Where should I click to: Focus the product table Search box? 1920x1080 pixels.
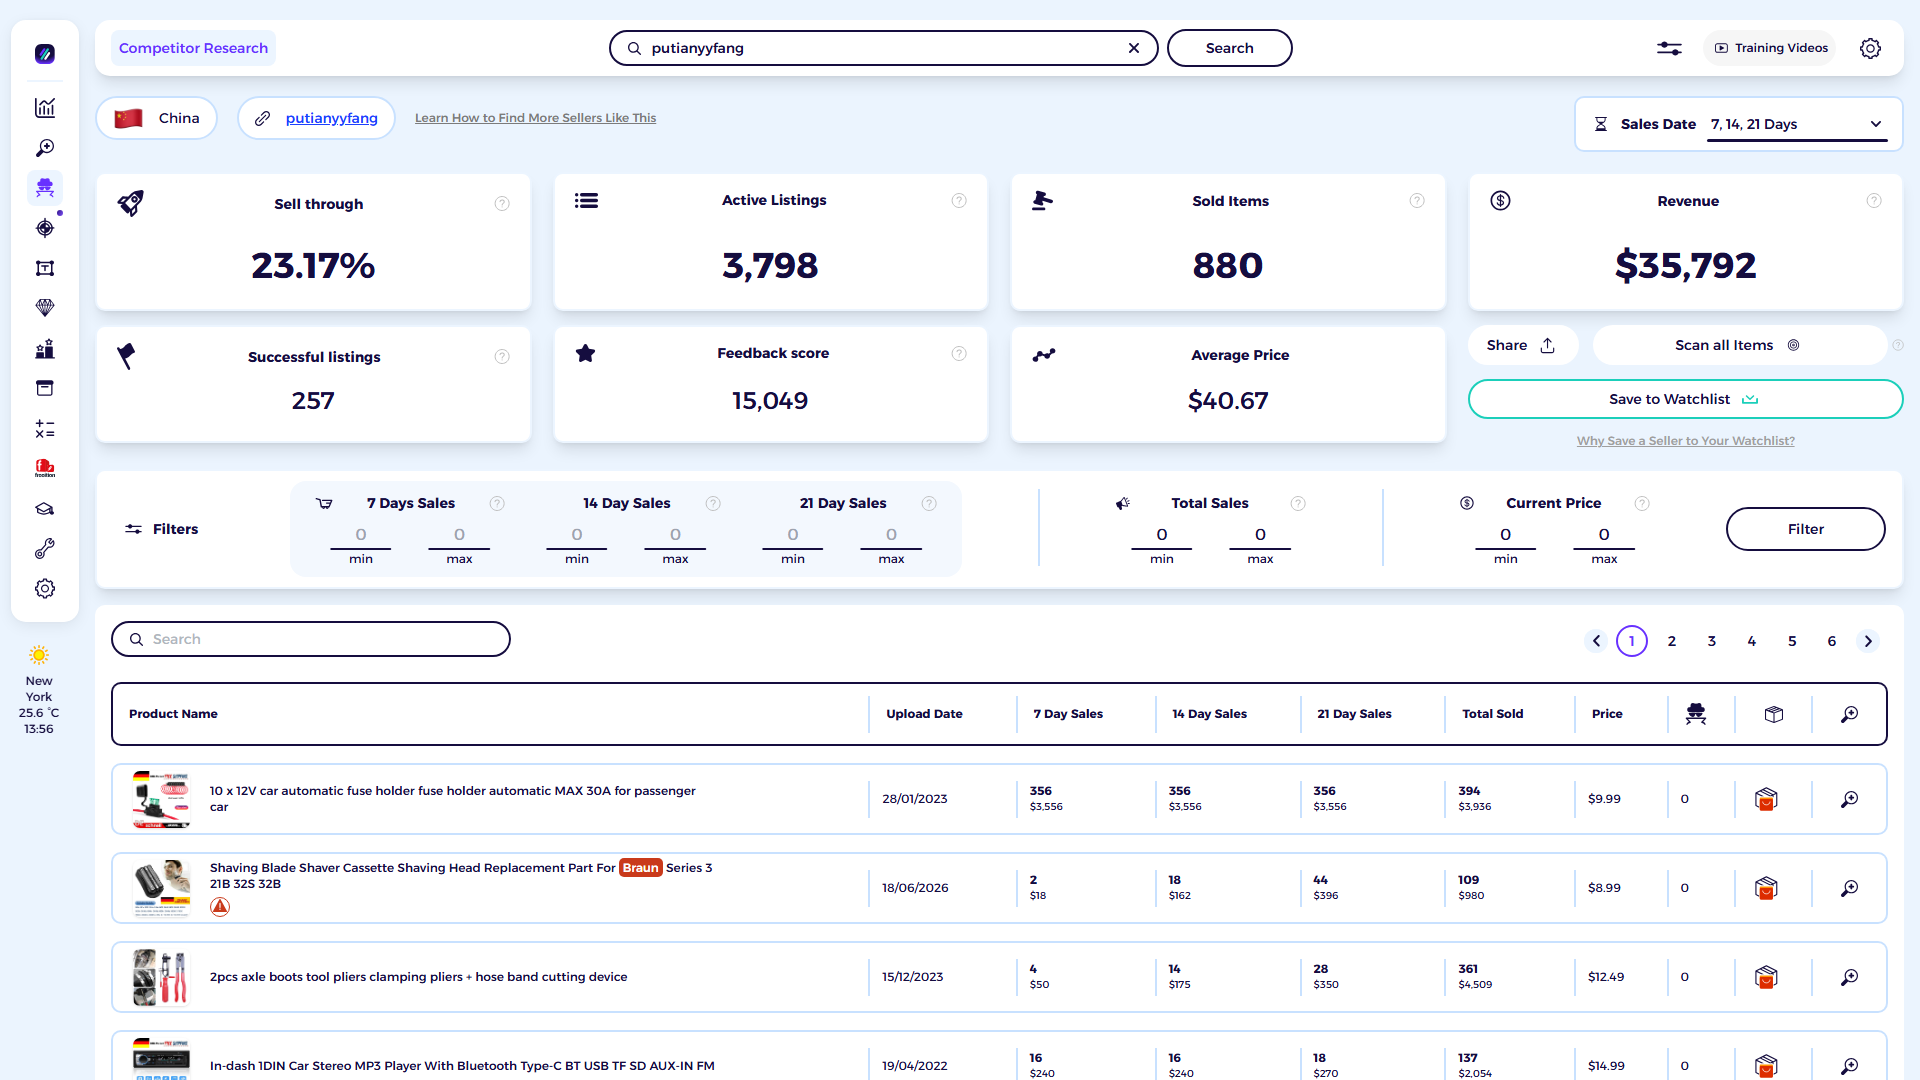tap(311, 639)
